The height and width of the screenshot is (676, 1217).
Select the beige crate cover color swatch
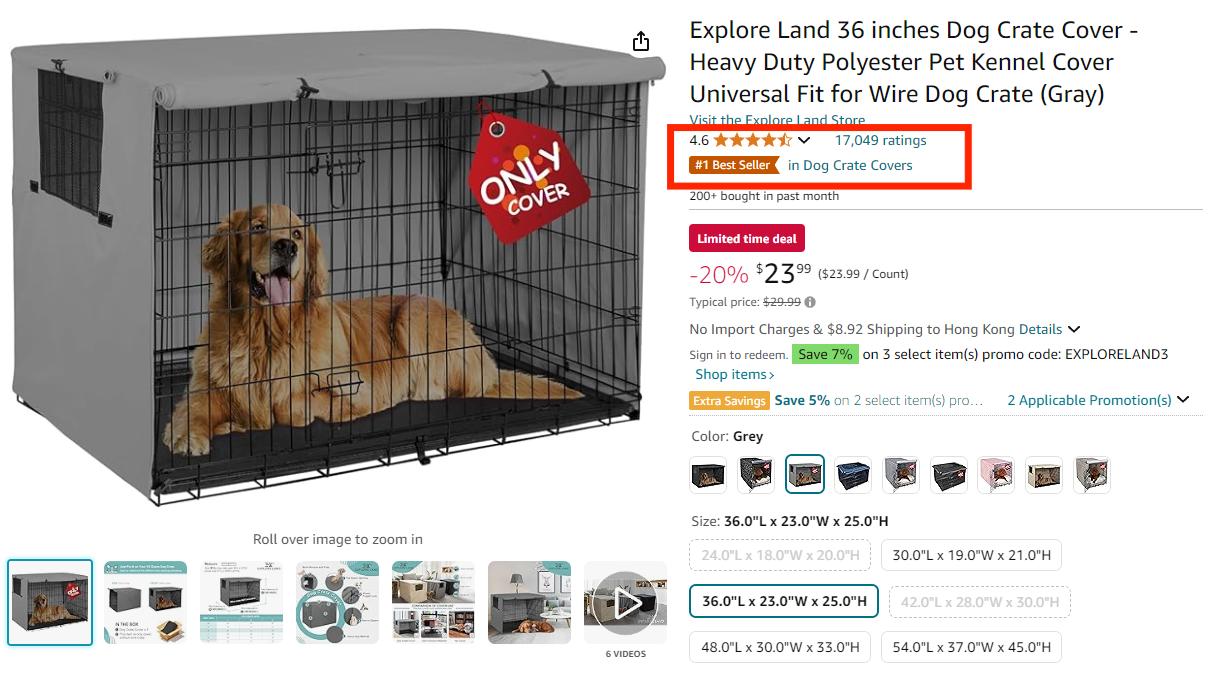point(1044,474)
